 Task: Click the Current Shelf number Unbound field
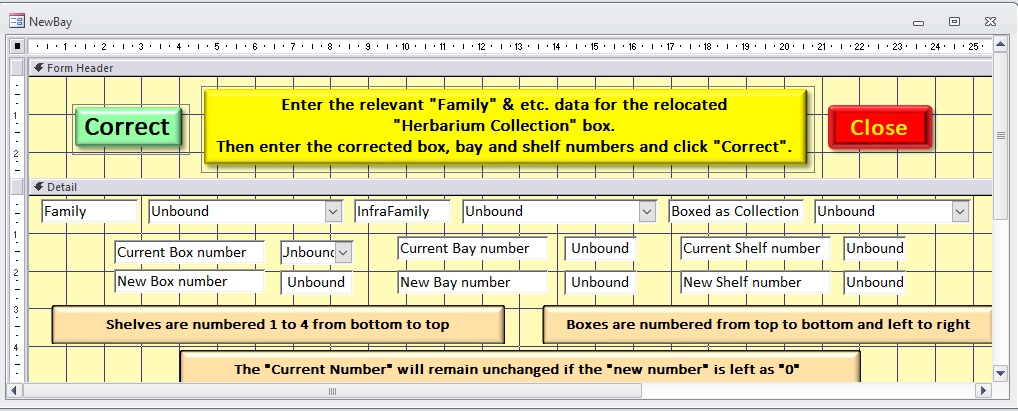pos(875,249)
